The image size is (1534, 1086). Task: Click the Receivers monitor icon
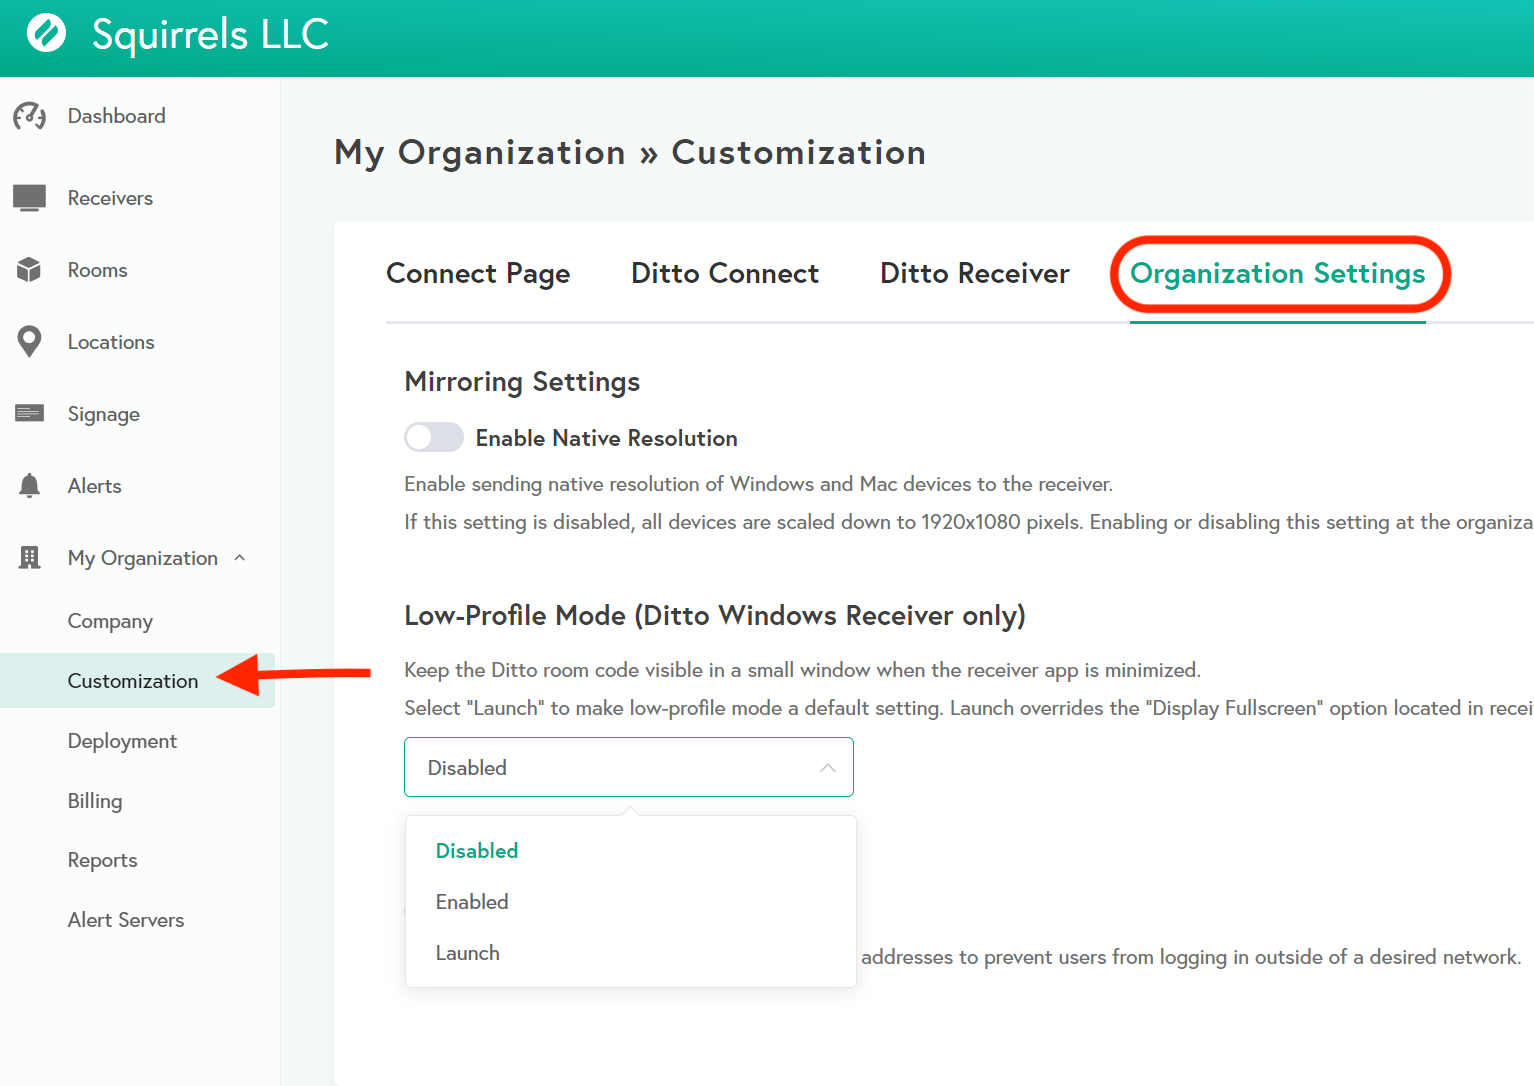pos(30,198)
